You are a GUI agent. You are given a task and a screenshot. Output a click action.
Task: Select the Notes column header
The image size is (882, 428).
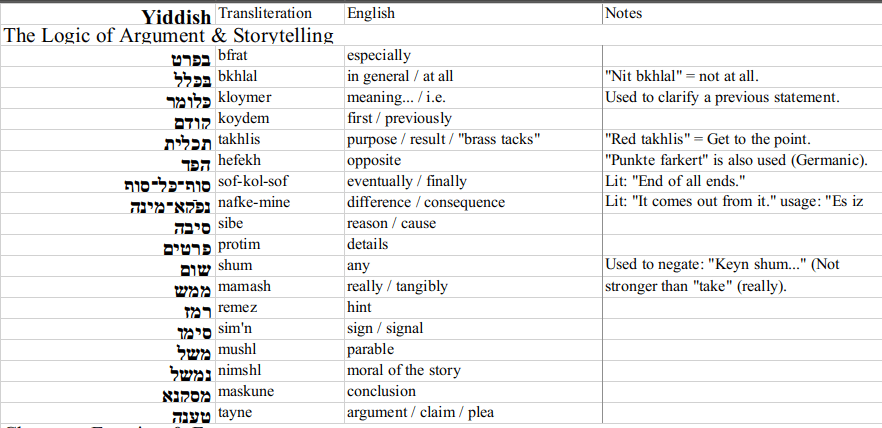tap(624, 14)
